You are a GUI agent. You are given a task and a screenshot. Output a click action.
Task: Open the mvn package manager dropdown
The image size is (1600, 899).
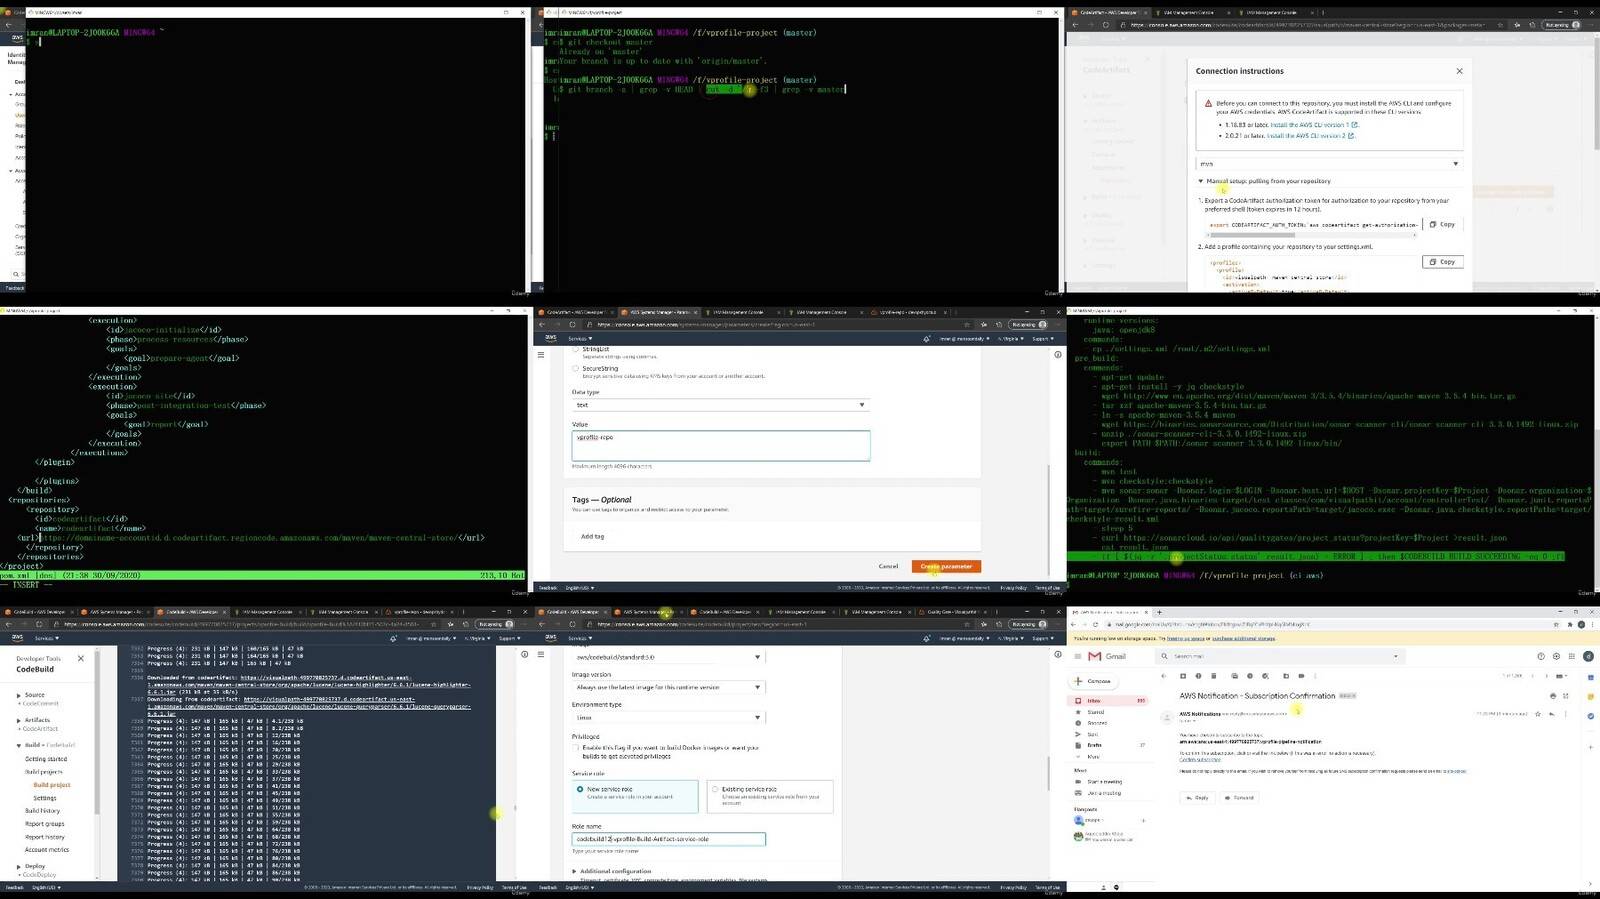[x=1329, y=163]
